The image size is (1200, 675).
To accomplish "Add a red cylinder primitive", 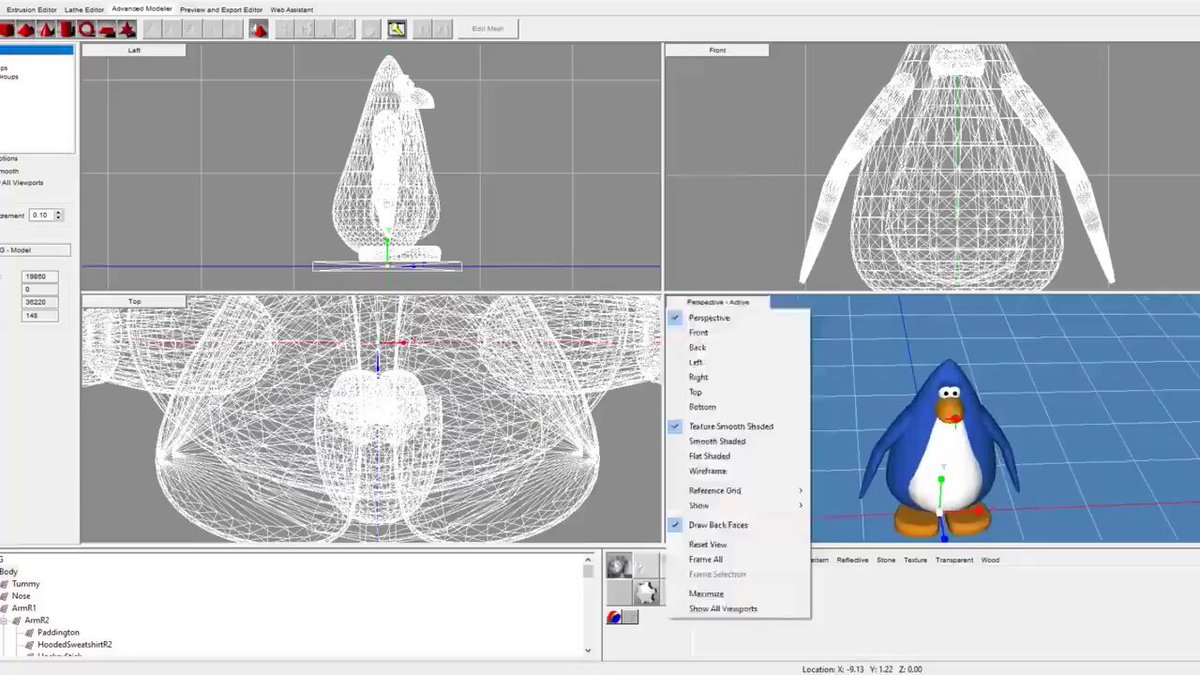I will click(x=66, y=29).
